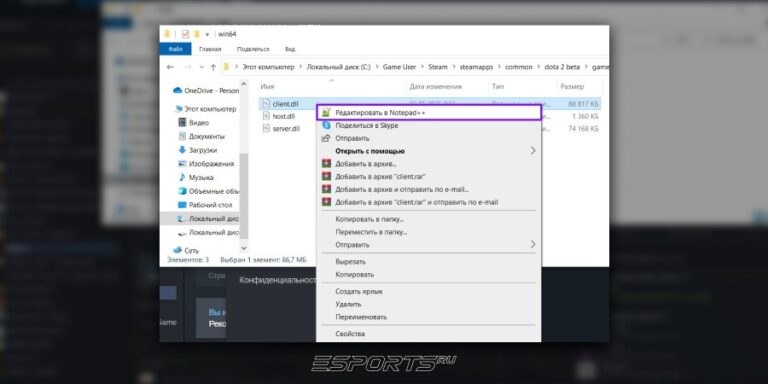This screenshot has width=768, height=384.
Task: Click WinRAR icon beside Добавить в архив "client.rar"
Action: (326, 176)
